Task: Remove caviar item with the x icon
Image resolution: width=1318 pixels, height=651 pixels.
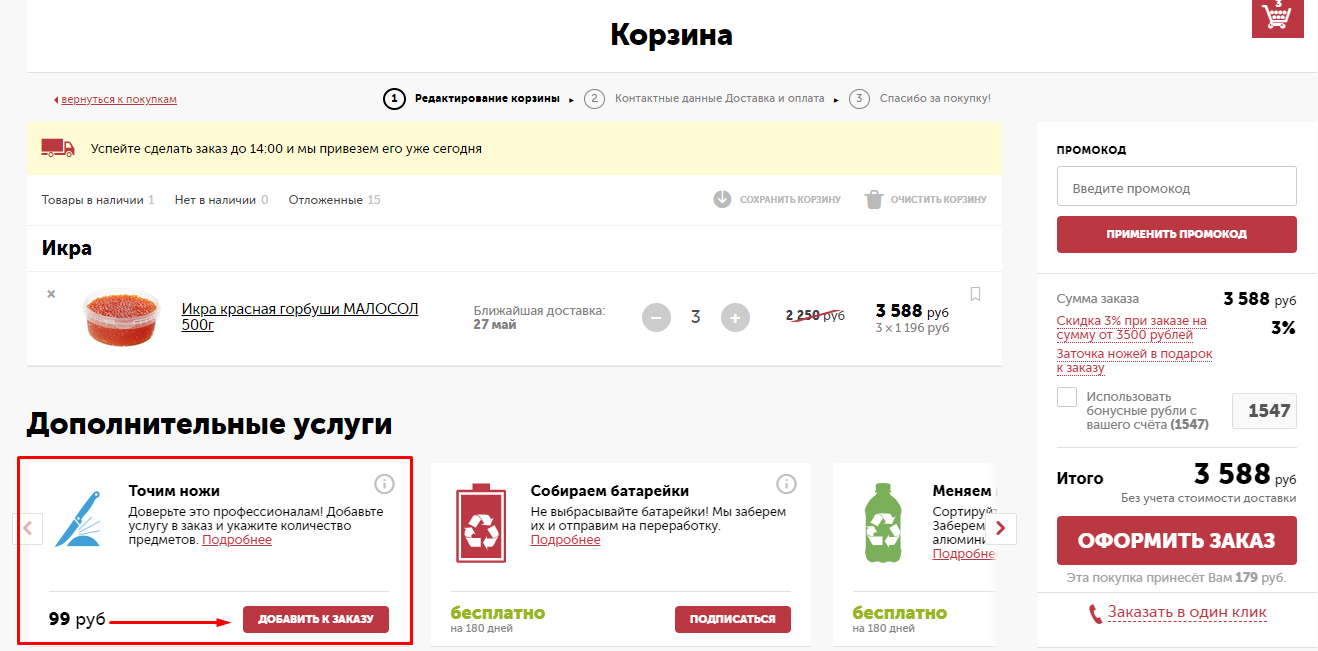Action: [51, 294]
